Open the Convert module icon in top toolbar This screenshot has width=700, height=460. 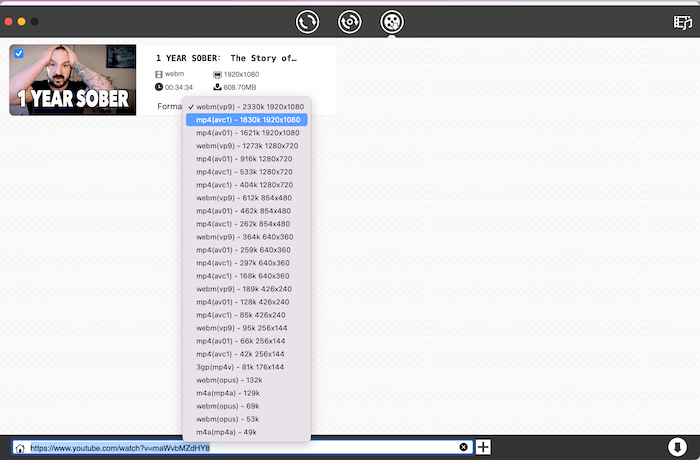[308, 21]
